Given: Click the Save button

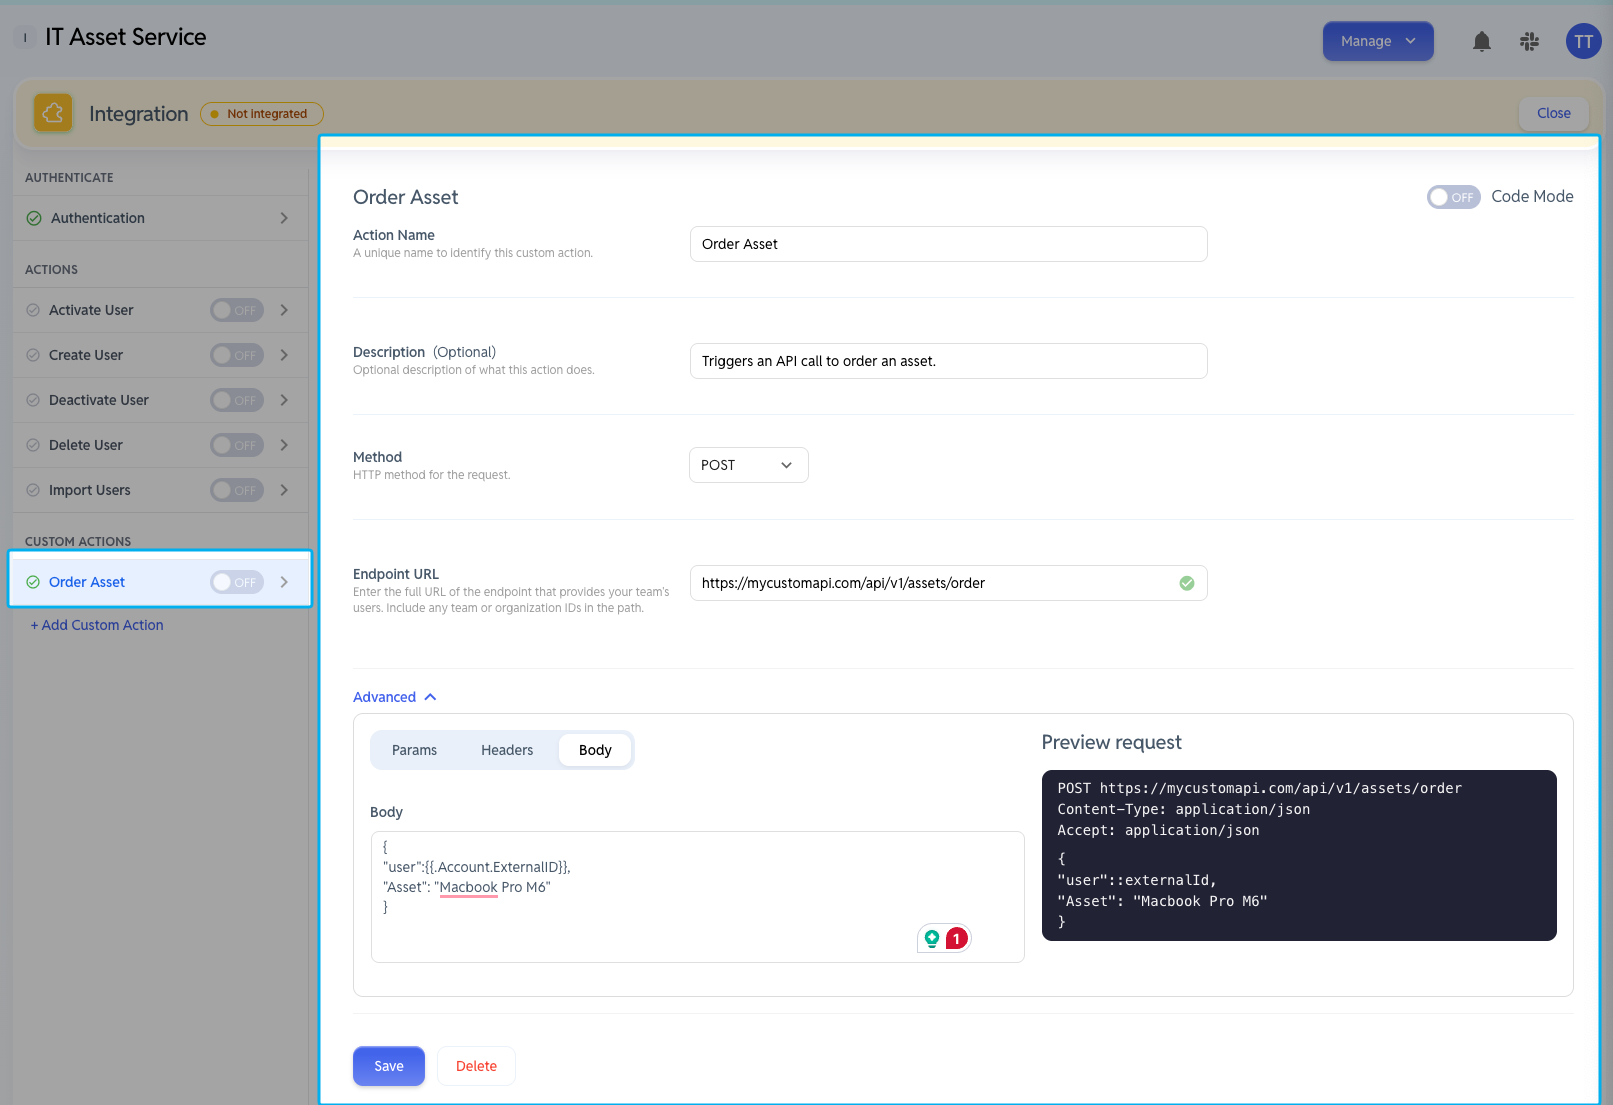Looking at the screenshot, I should click(389, 1066).
